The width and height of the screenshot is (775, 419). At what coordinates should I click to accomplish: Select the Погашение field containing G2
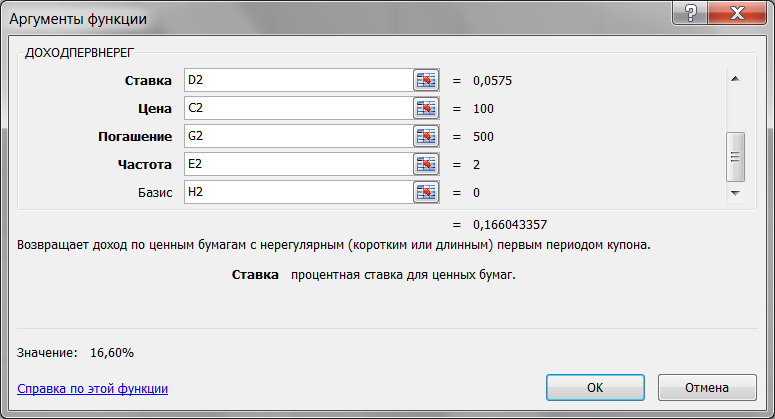[299, 136]
